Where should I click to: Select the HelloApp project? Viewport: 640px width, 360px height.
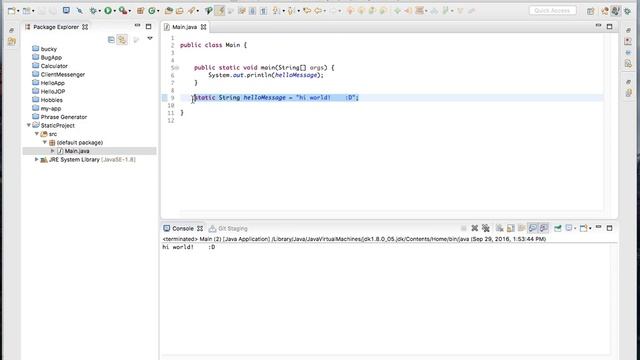pyautogui.click(x=48, y=83)
